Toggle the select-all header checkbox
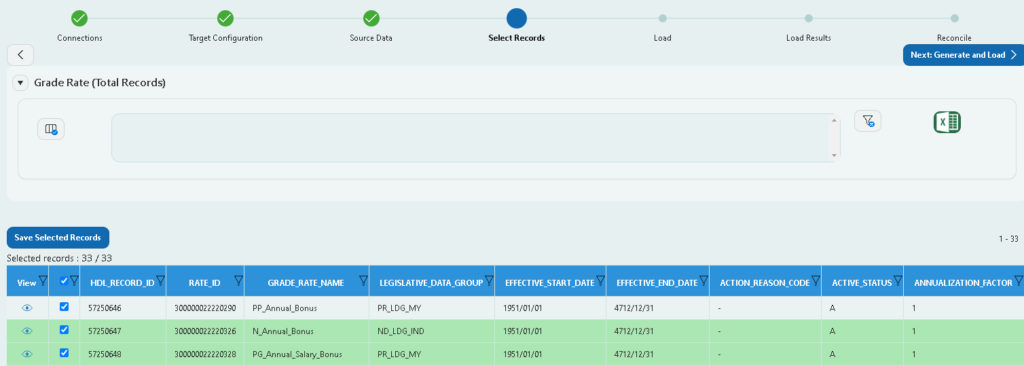The image size is (1024, 366). 63,281
